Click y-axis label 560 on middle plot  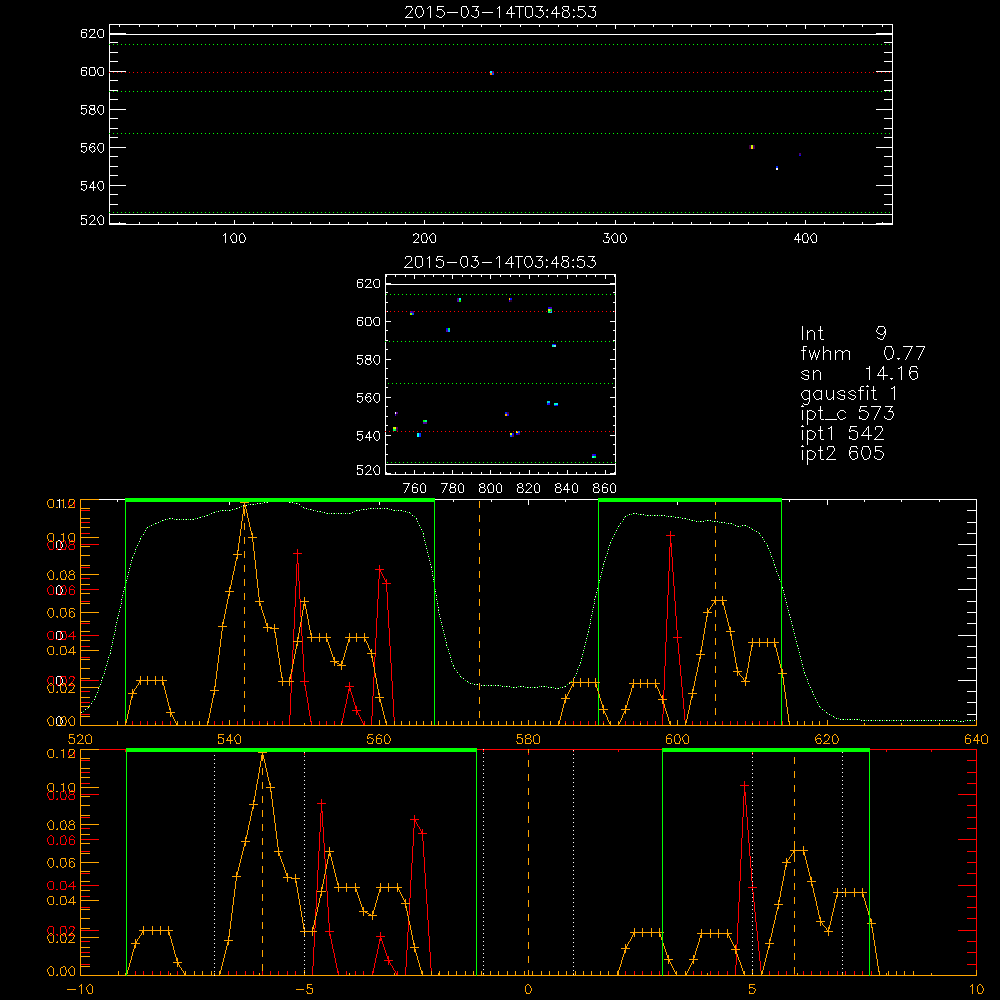point(368,398)
